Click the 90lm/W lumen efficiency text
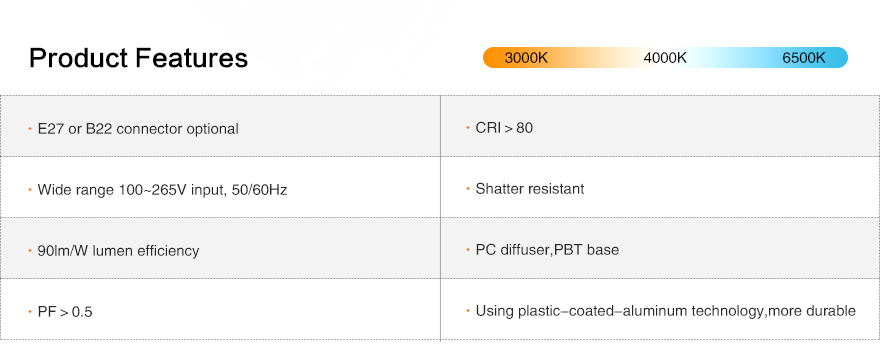Screen dimensions: 880x363 coord(118,250)
